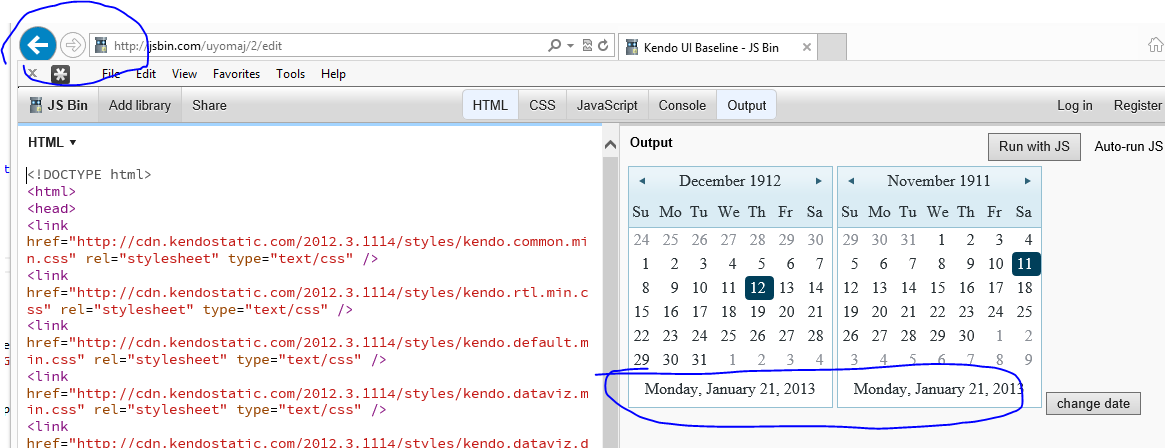Click the change date button

pyautogui.click(x=1093, y=404)
